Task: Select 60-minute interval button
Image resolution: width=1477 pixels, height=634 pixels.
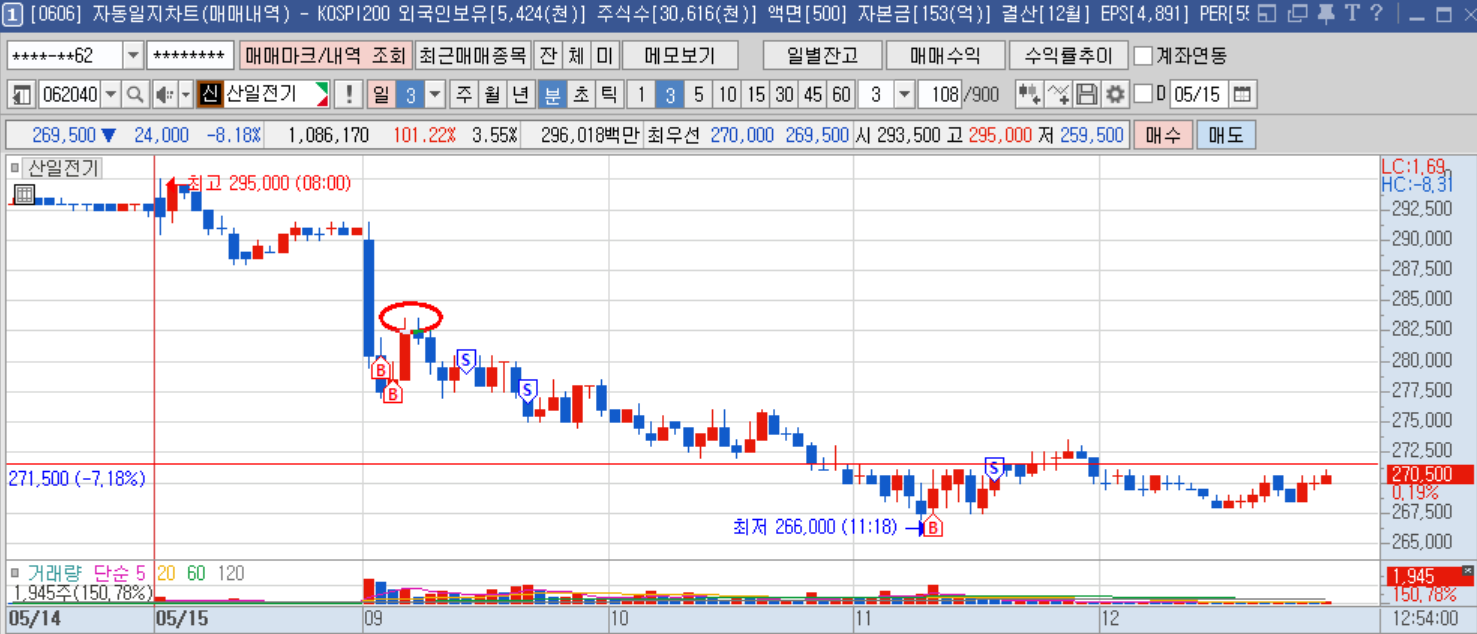Action: click(842, 95)
